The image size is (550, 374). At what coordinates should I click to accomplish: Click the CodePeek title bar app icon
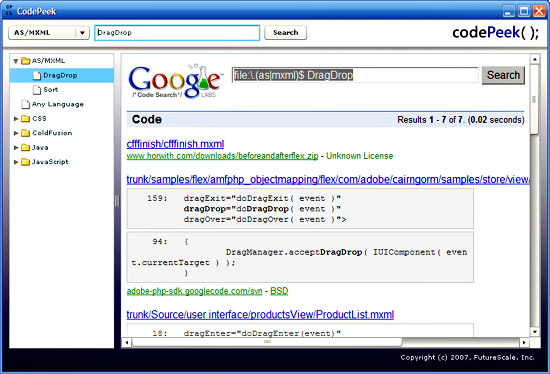click(x=9, y=11)
